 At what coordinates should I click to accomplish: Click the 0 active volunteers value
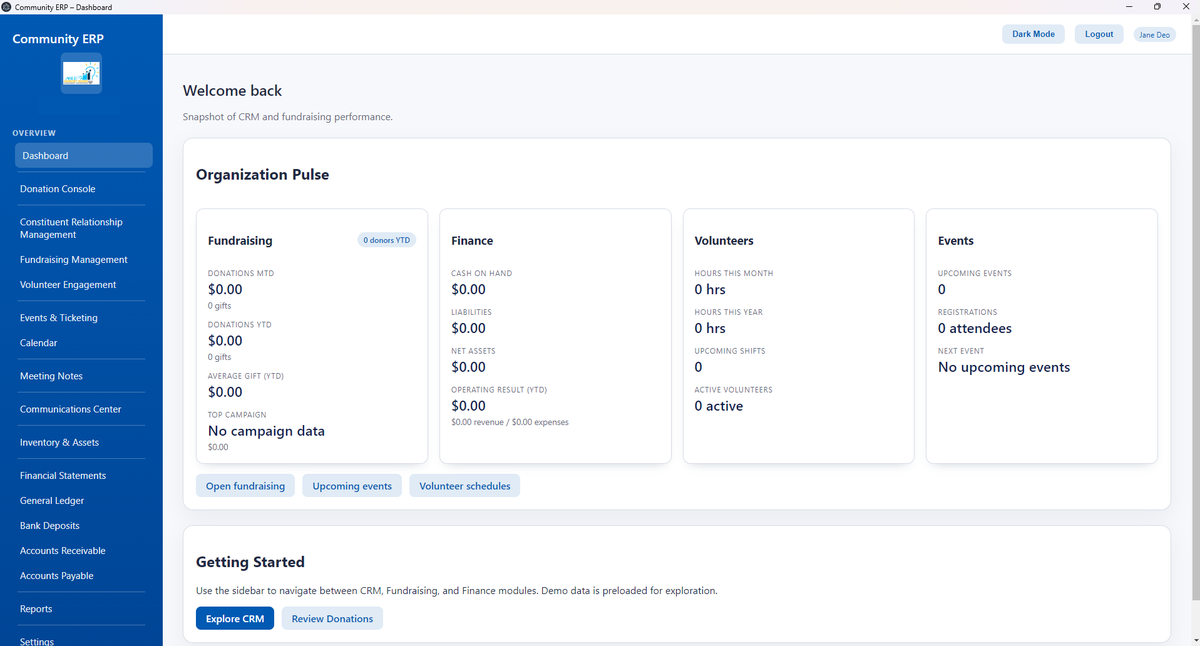click(719, 406)
